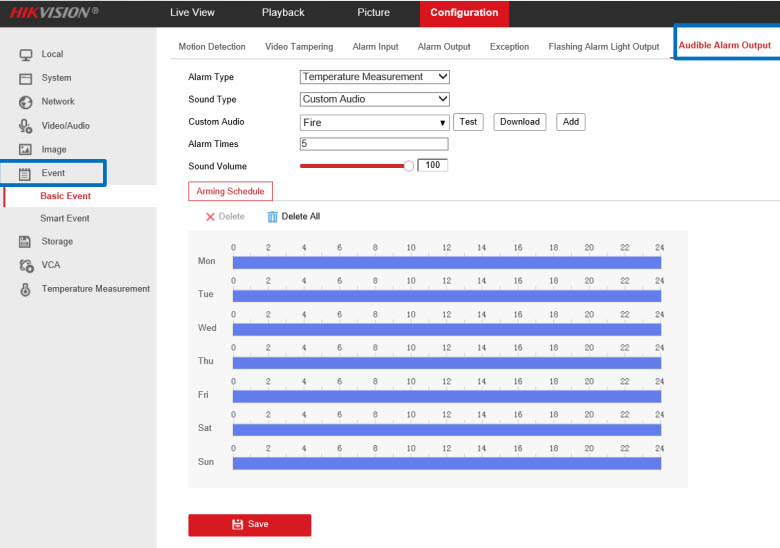
Task: Click the Temperature Measurement thermometer icon
Action: 26,289
